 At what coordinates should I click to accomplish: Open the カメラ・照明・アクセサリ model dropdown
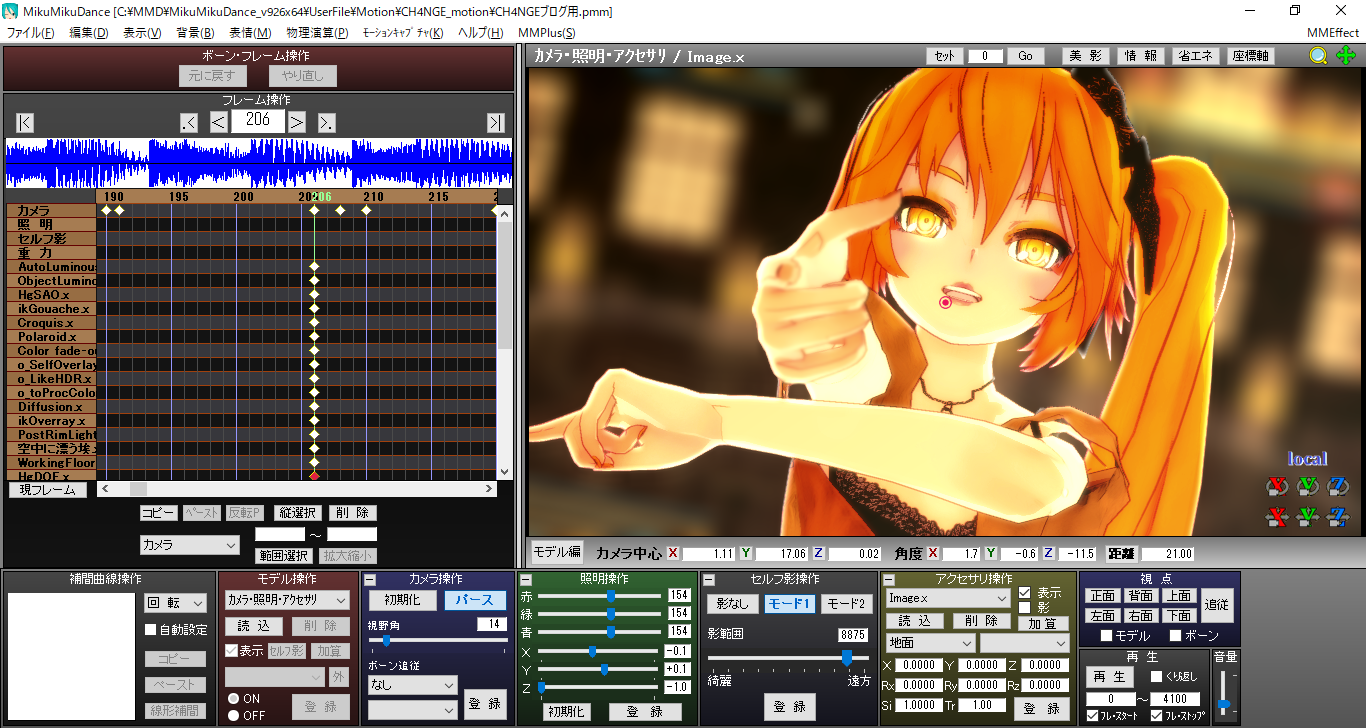click(x=287, y=600)
